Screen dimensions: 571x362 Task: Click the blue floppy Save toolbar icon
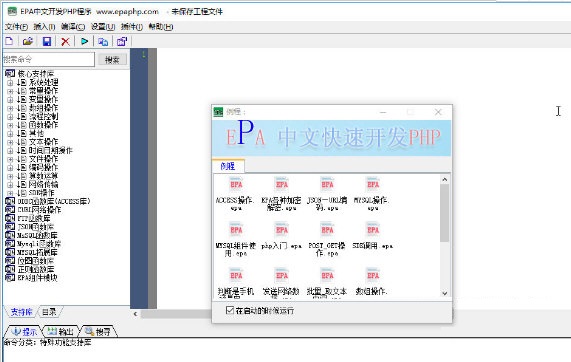pos(47,41)
